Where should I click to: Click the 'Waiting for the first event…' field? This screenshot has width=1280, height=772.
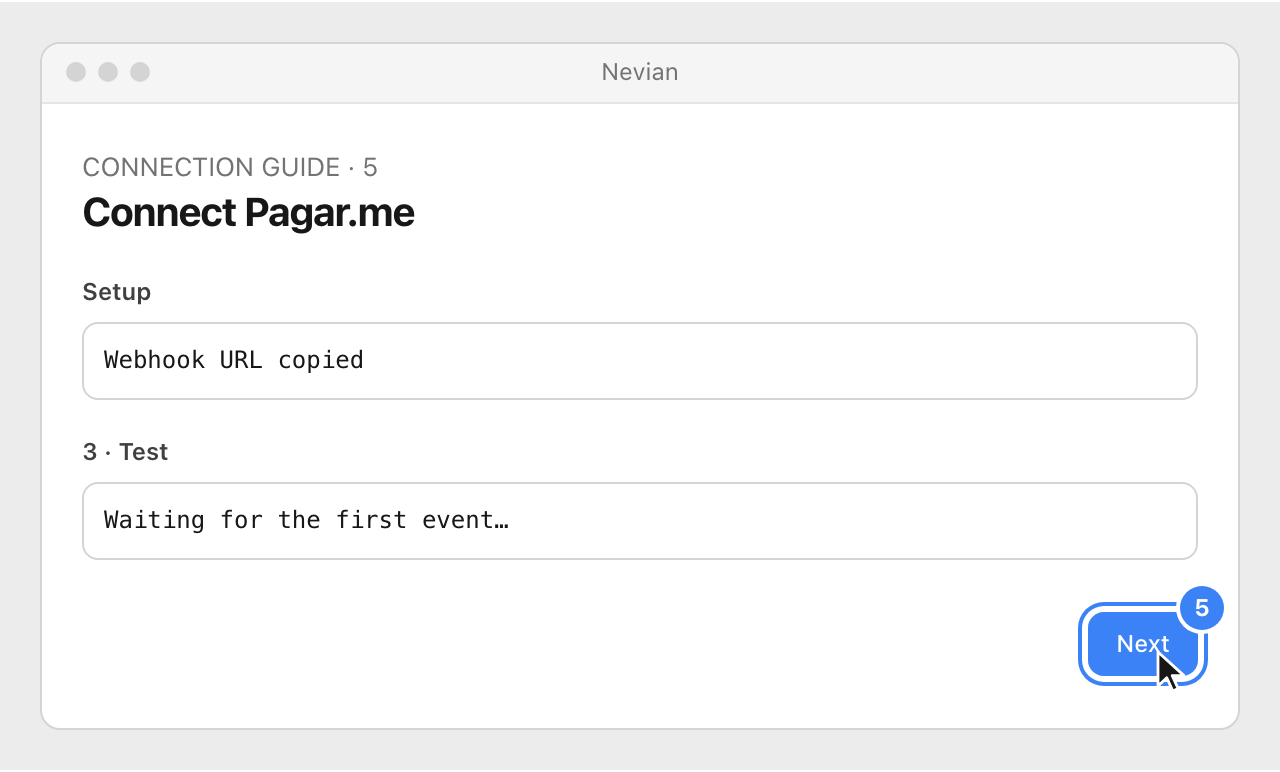(x=640, y=521)
